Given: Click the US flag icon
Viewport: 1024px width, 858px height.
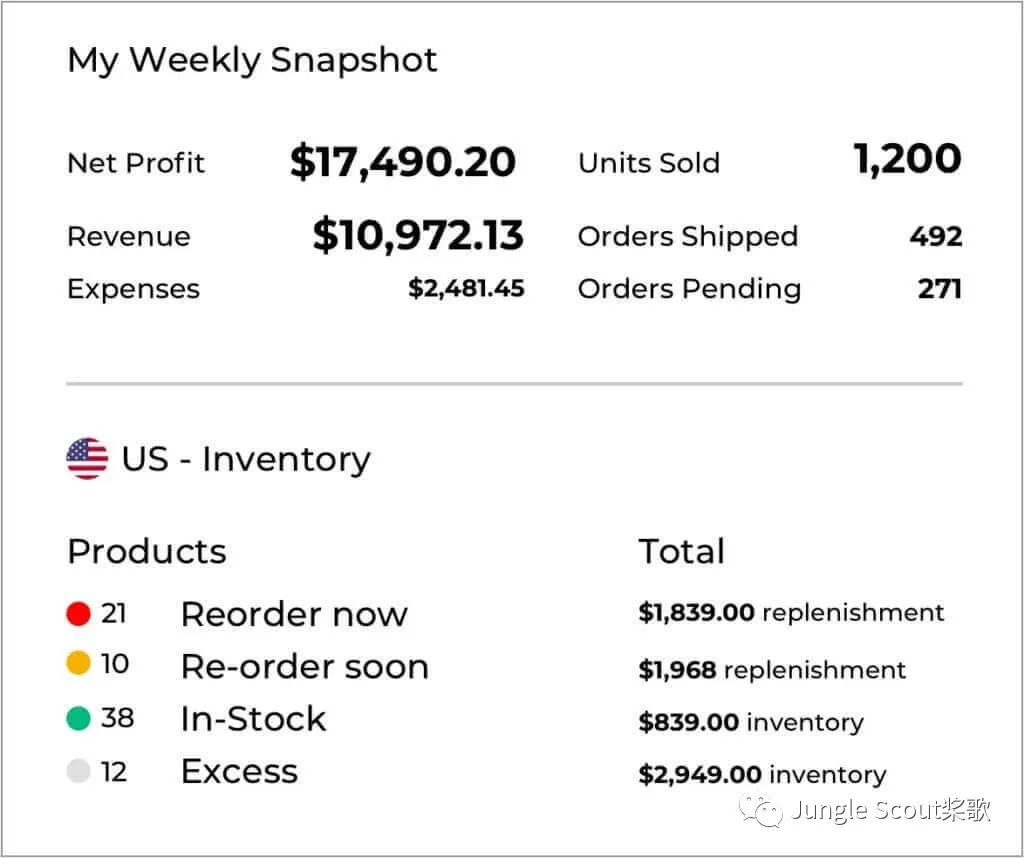Looking at the screenshot, I should tap(87, 459).
